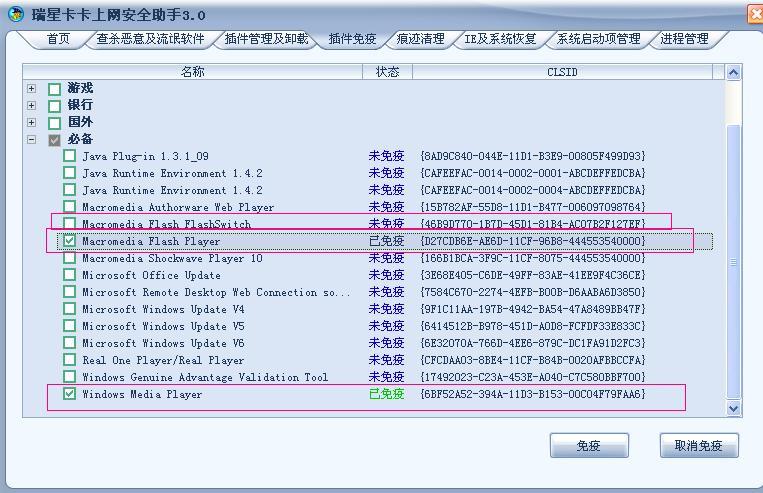Click the scrollbar up arrow
763x493 pixels.
click(733, 73)
